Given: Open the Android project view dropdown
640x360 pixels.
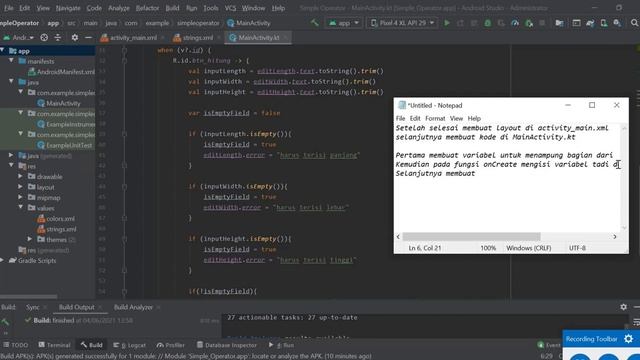Looking at the screenshot, I should pos(18,38).
